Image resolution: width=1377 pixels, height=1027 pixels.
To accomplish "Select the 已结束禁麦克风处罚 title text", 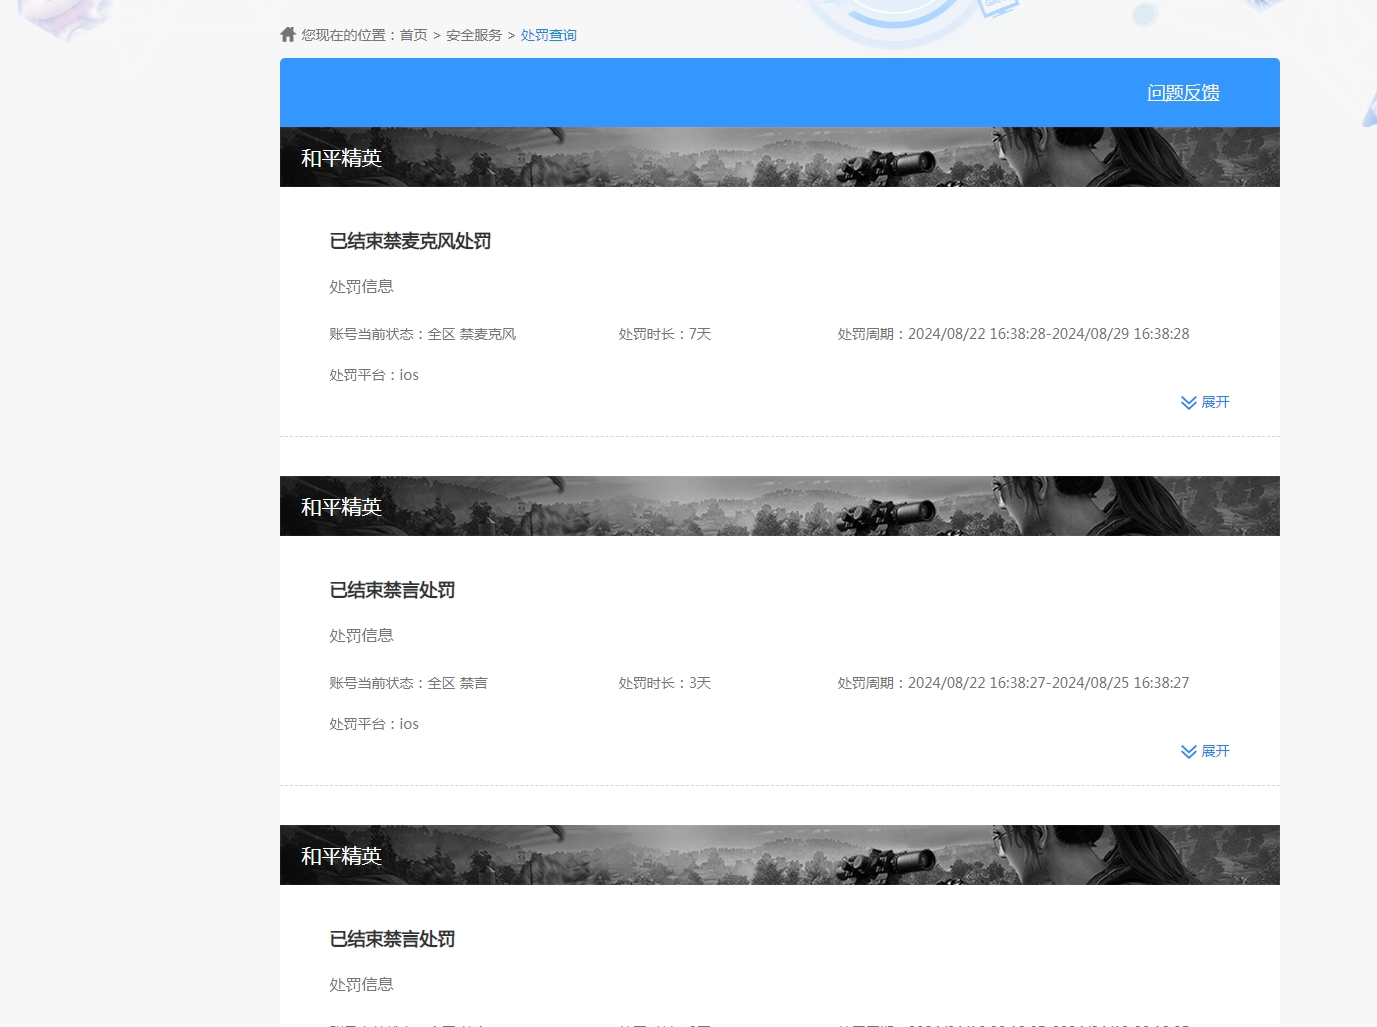I will 410,241.
